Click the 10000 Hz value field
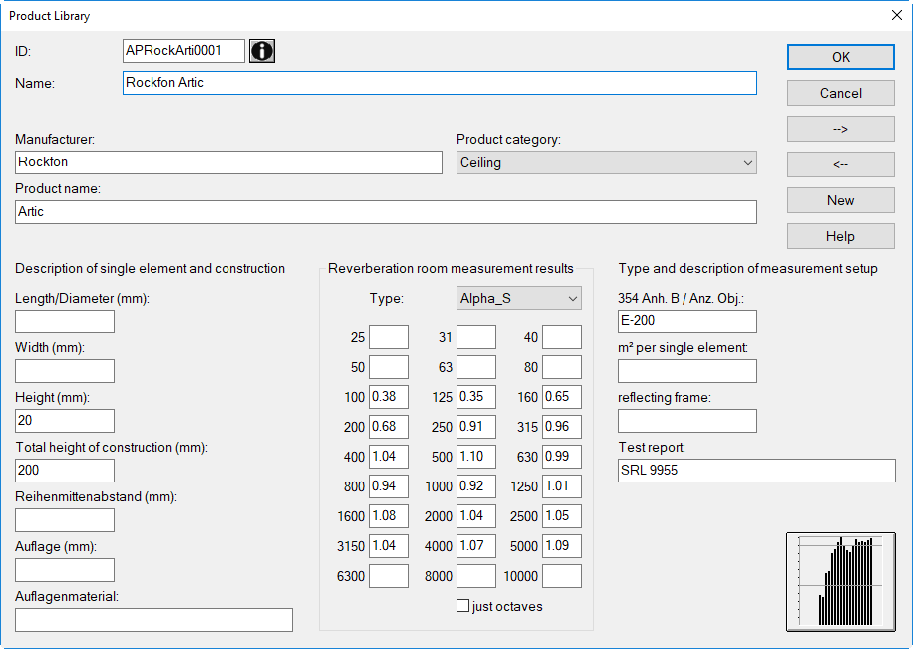913x649 pixels. click(x=562, y=576)
